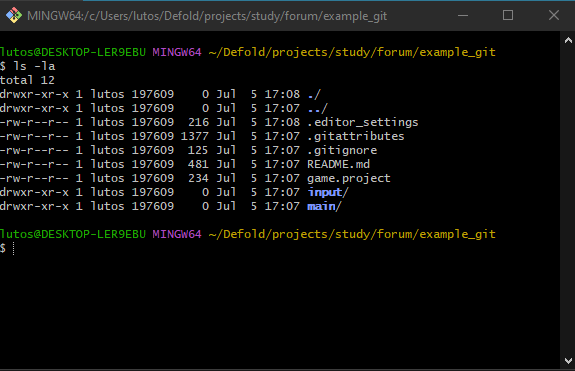This screenshot has width=575, height=371.
Task: Click the 'total 12' output line
Action: (x=27, y=80)
